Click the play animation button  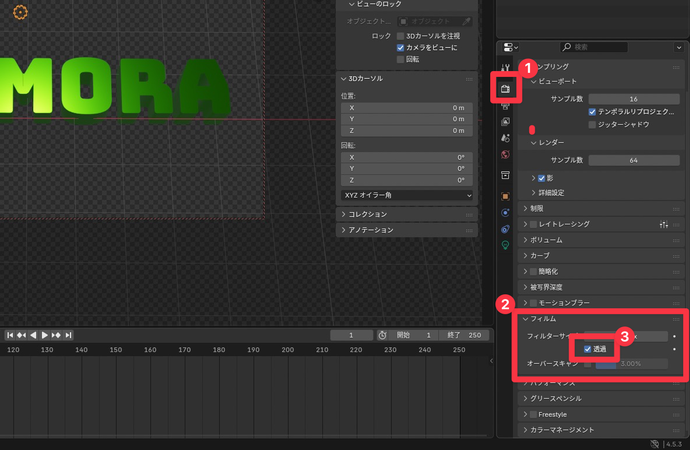click(44, 335)
